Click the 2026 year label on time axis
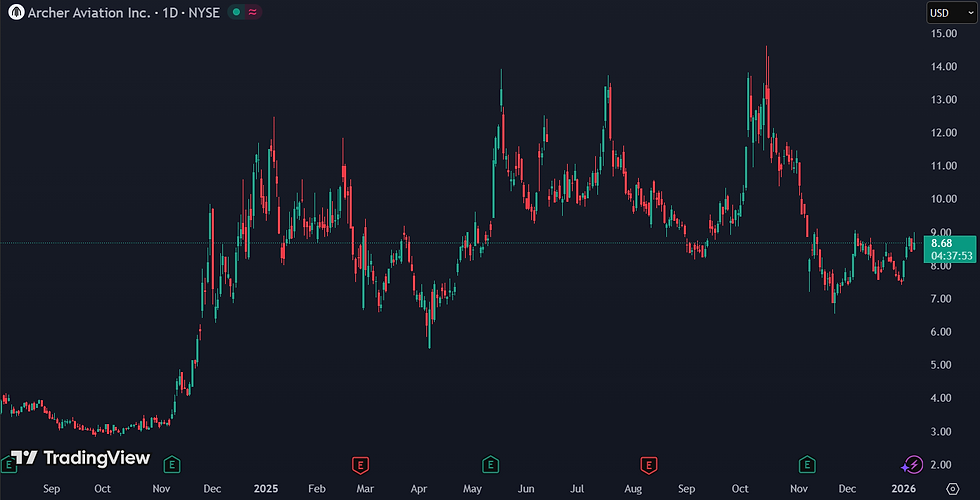The height and width of the screenshot is (500, 980). tap(904, 488)
